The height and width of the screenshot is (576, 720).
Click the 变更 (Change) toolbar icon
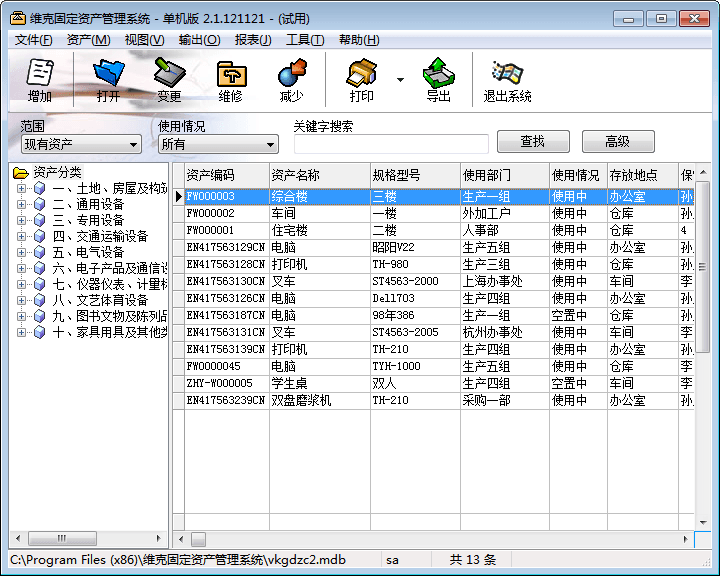[169, 80]
